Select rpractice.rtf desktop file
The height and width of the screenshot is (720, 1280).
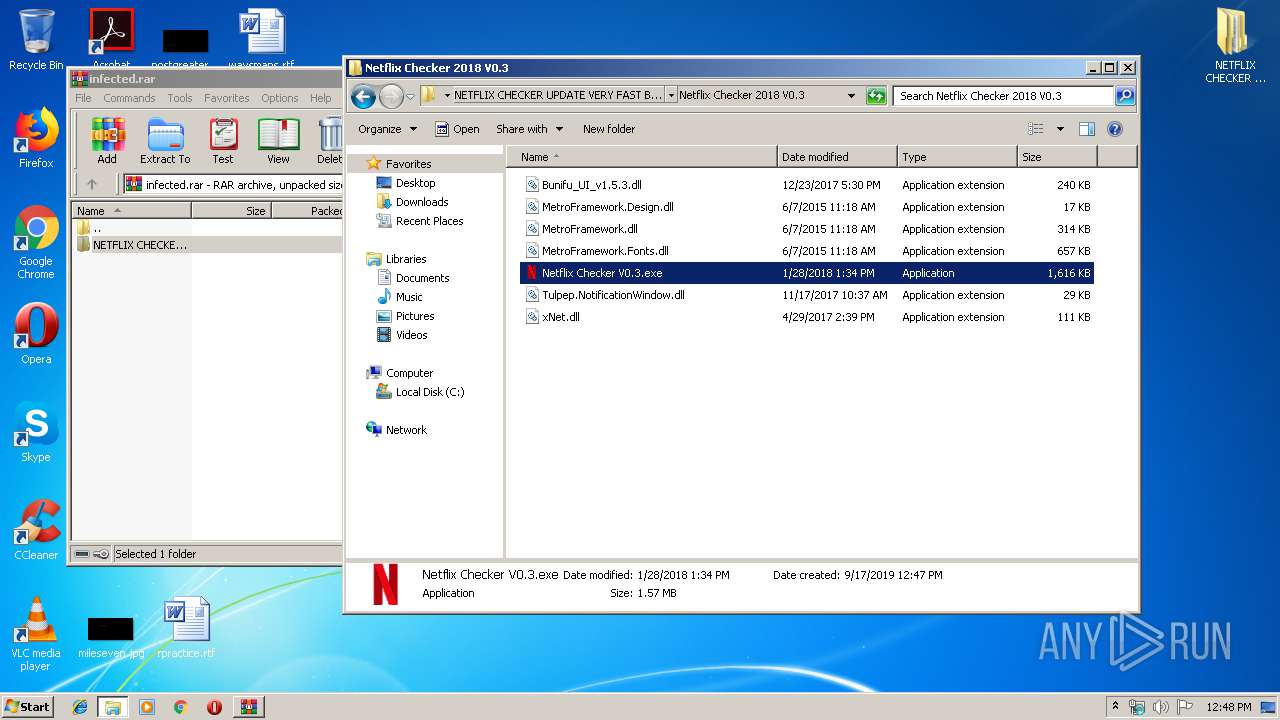coord(186,628)
